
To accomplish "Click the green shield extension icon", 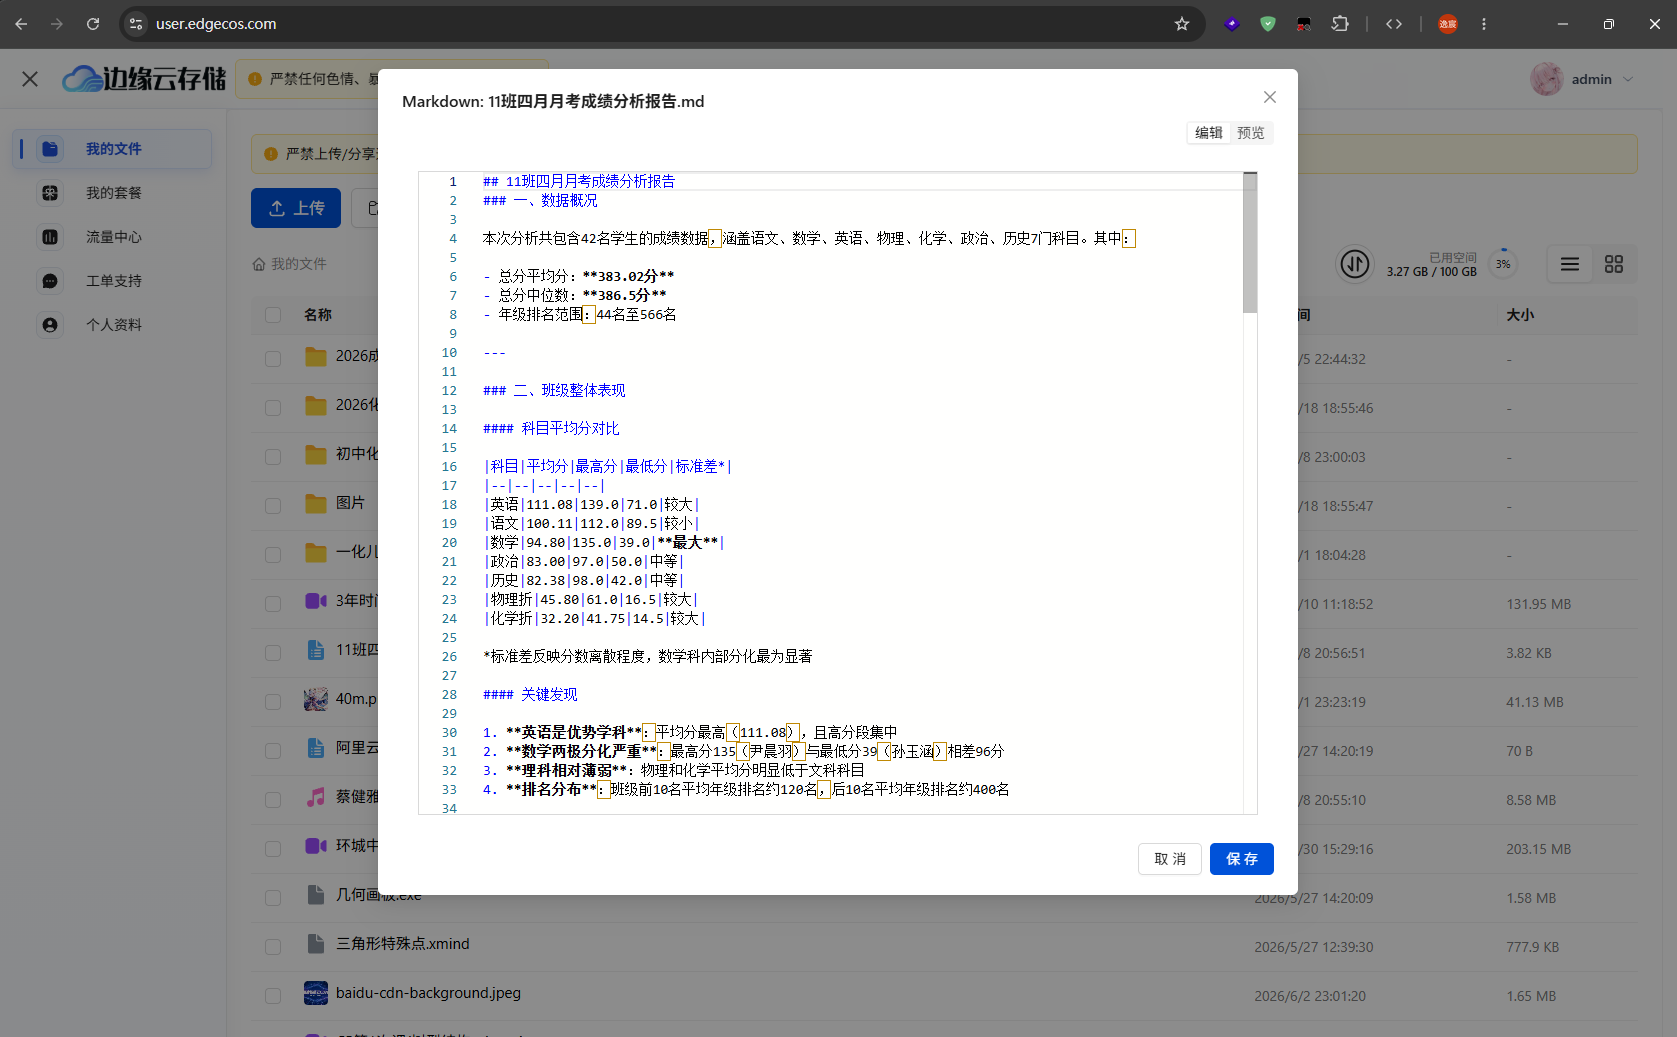I will click(1268, 24).
